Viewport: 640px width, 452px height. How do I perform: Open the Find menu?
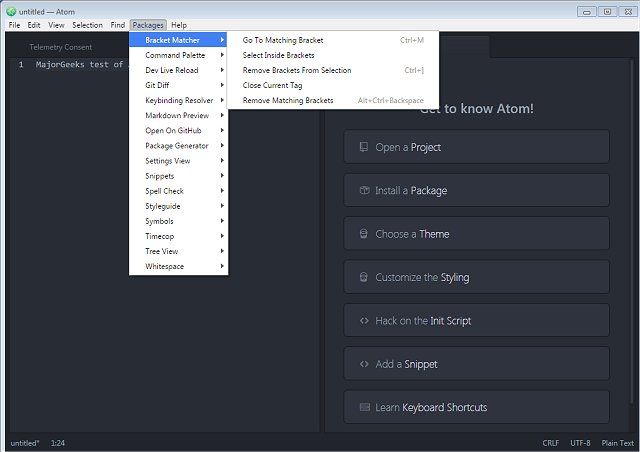(118, 25)
